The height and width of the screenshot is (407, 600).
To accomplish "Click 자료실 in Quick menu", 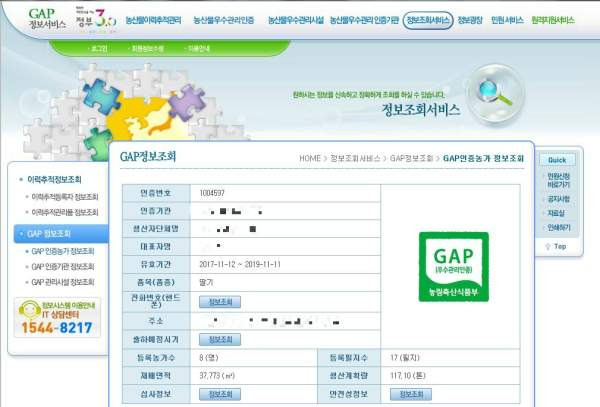I will (556, 213).
